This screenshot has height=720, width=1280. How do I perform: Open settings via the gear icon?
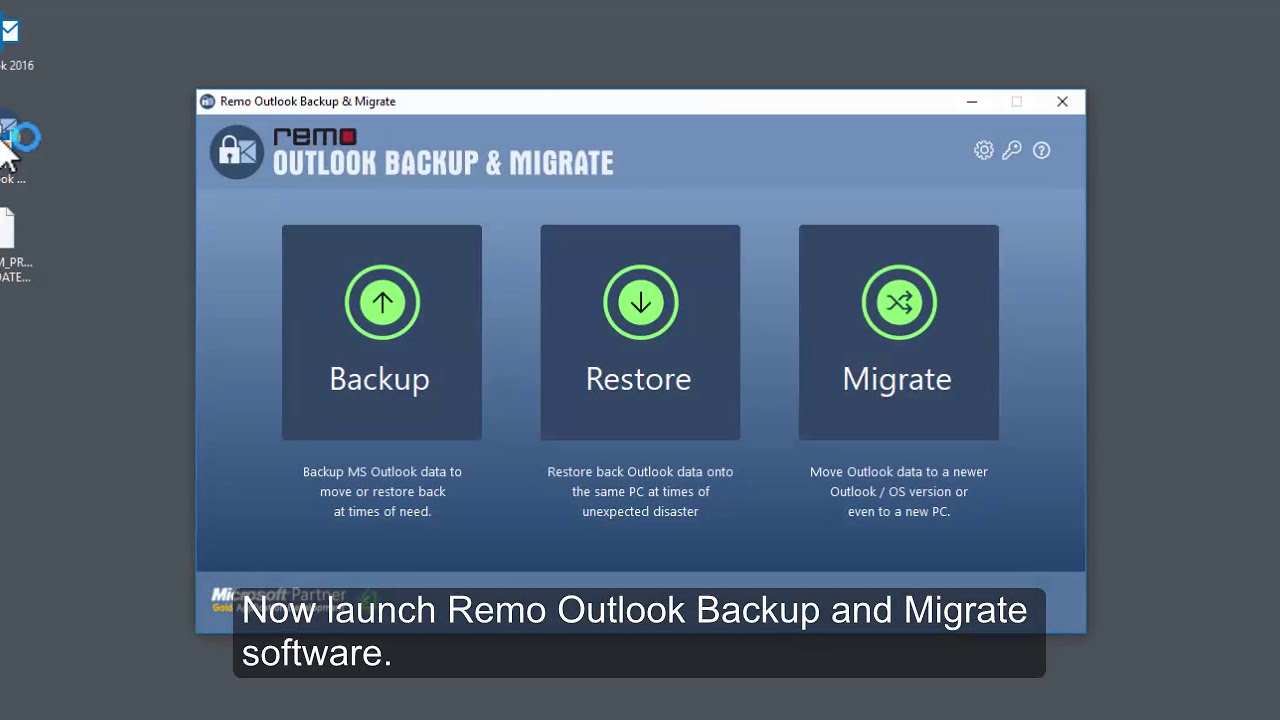tap(984, 150)
